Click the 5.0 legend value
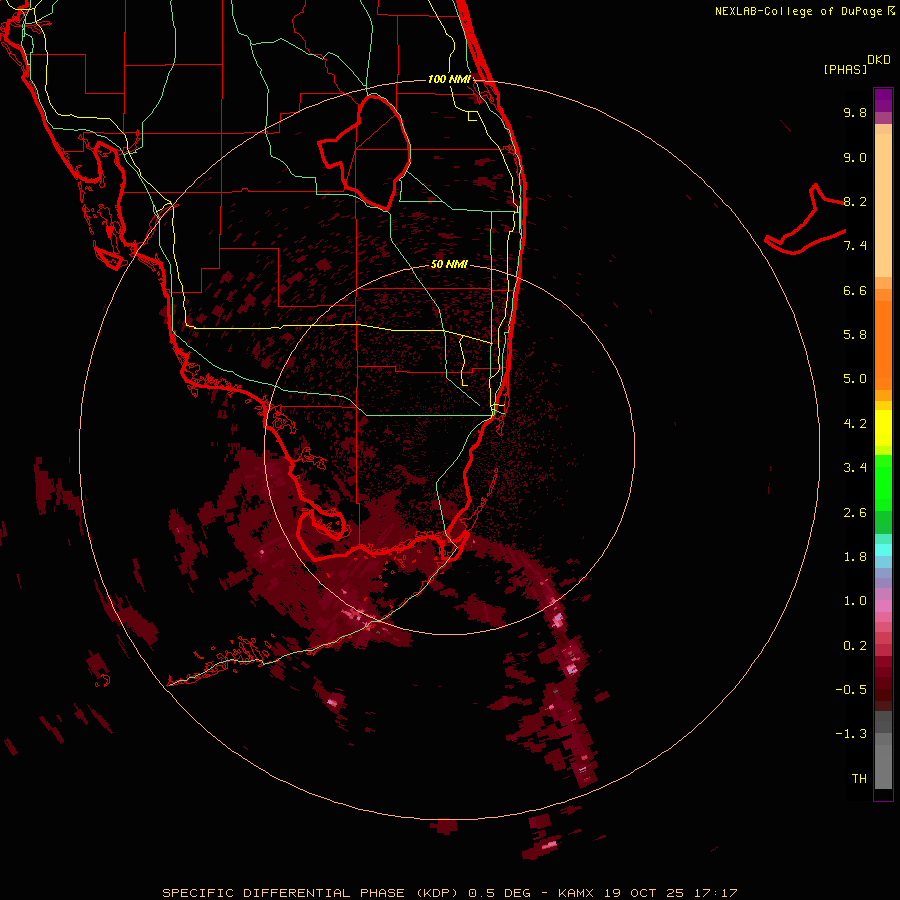The image size is (900, 900). pos(855,379)
